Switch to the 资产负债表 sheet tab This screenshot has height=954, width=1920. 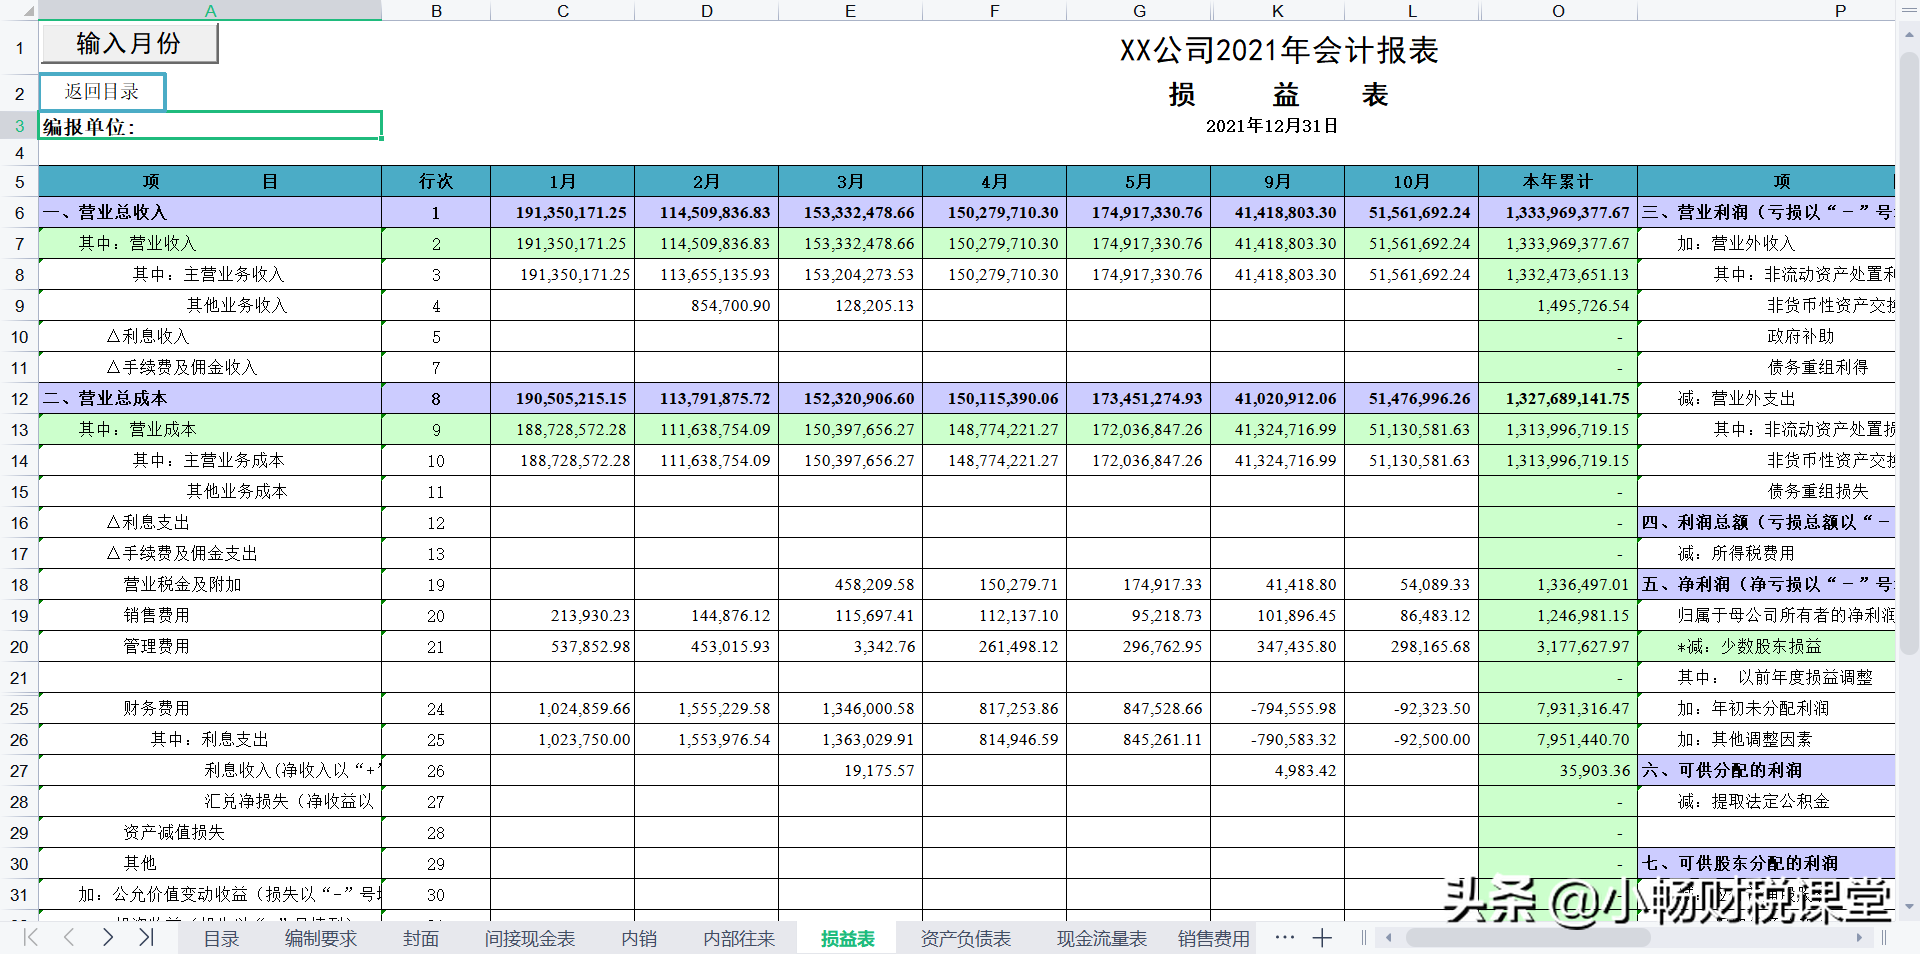pyautogui.click(x=965, y=938)
